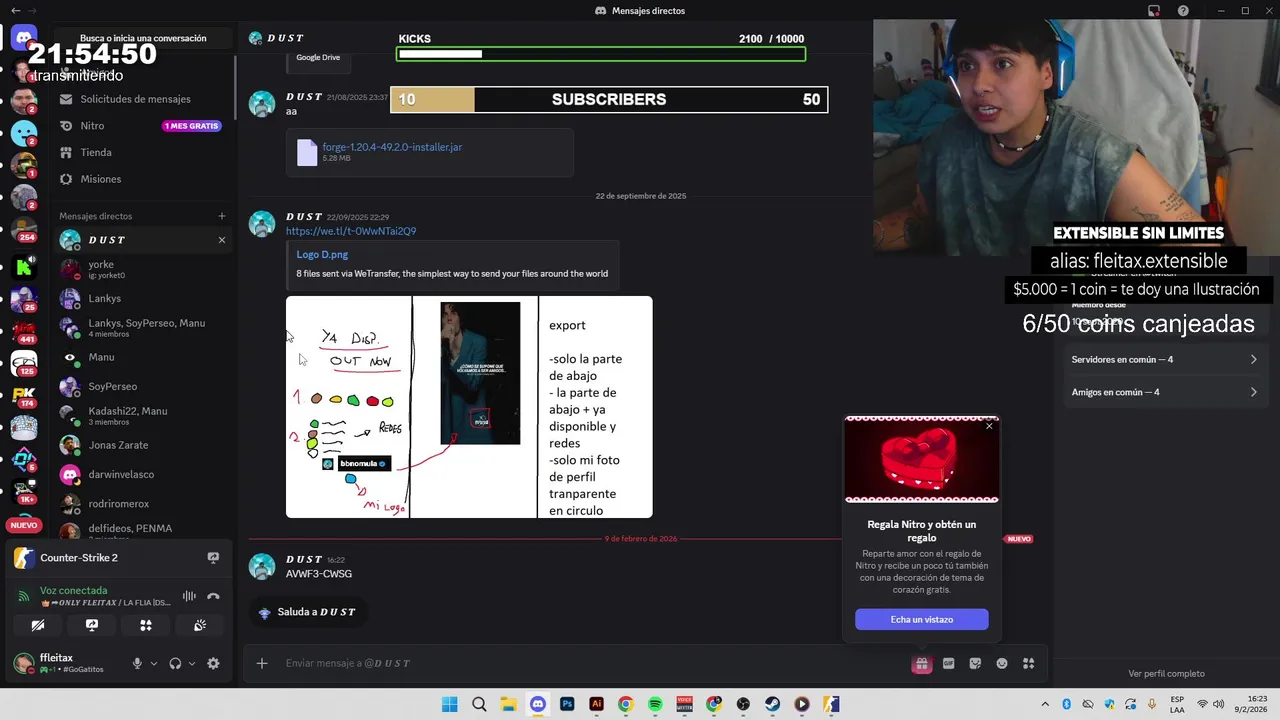This screenshot has width=1280, height=720.
Task: Turn on camera in voice panel
Action: pyautogui.click(x=38, y=625)
